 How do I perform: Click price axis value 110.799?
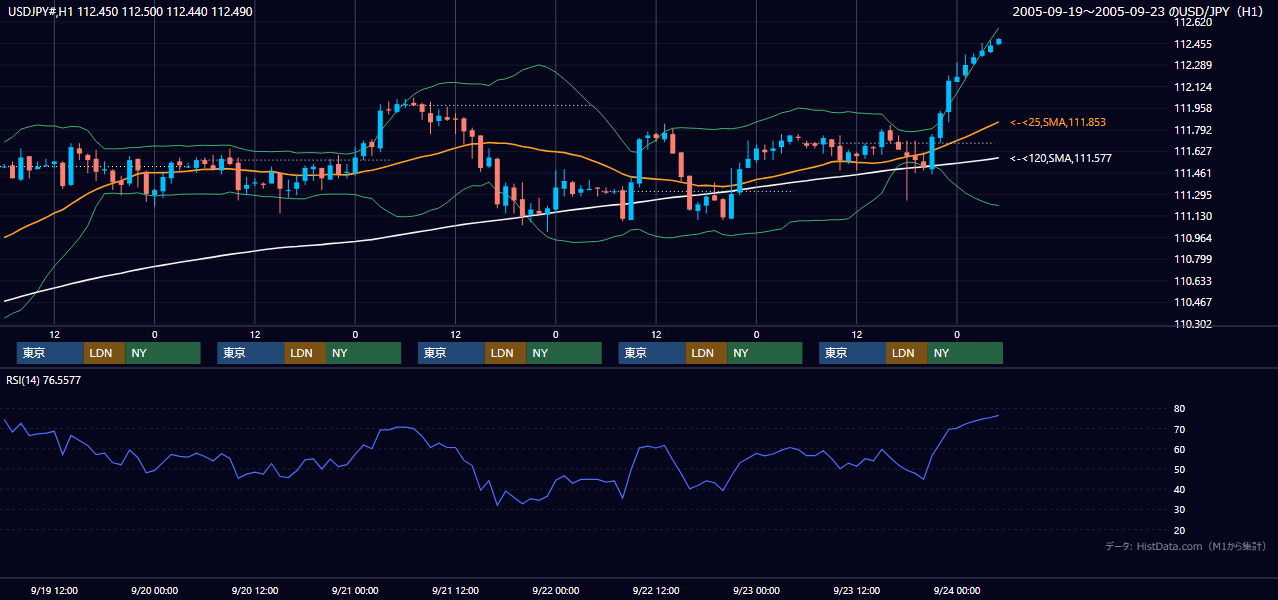tap(1193, 259)
